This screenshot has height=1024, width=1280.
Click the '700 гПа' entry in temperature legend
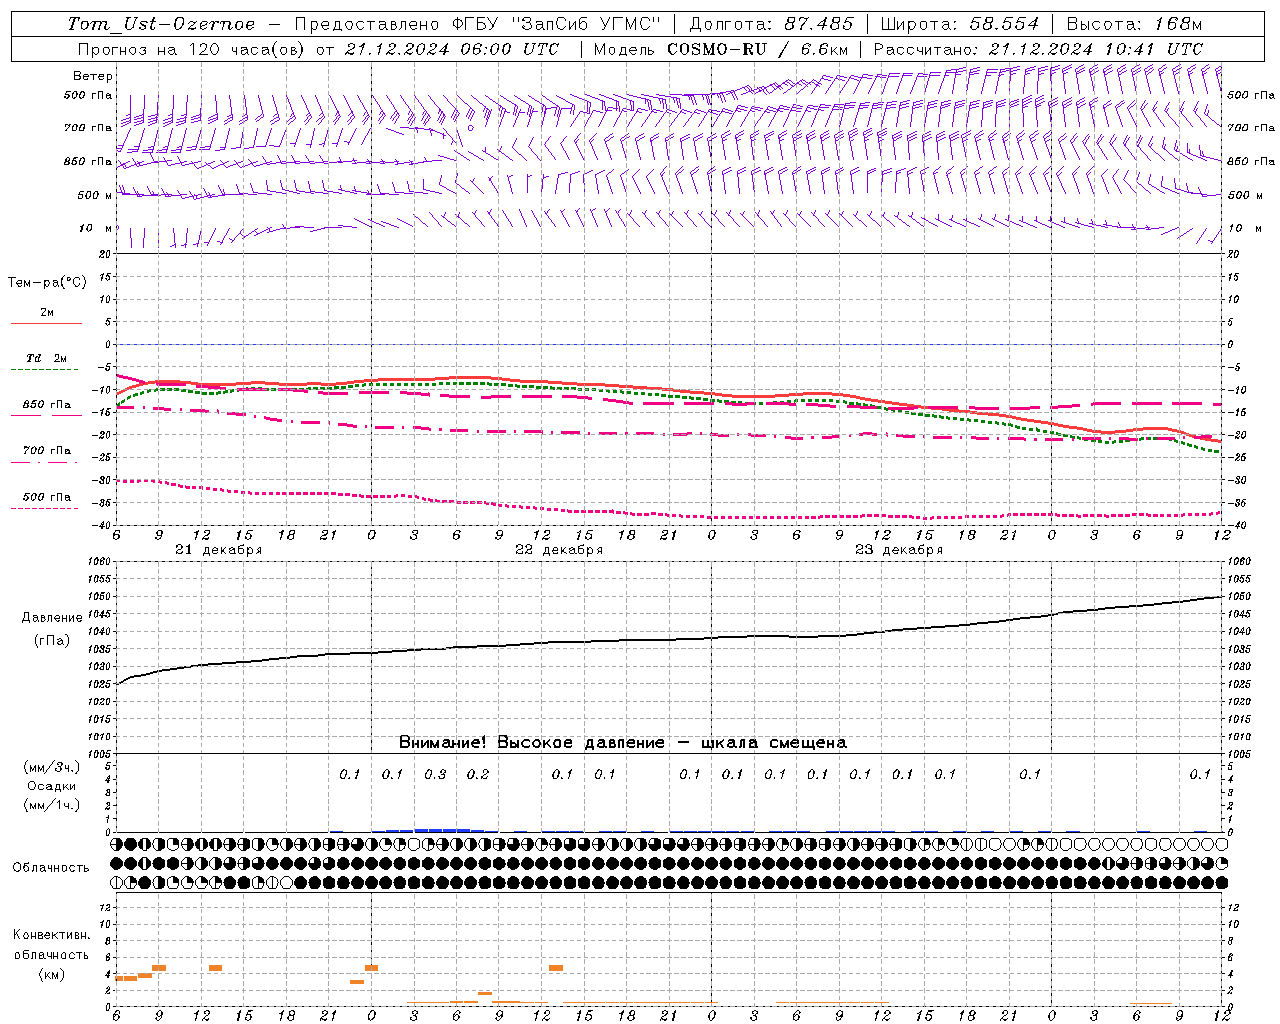[47, 450]
